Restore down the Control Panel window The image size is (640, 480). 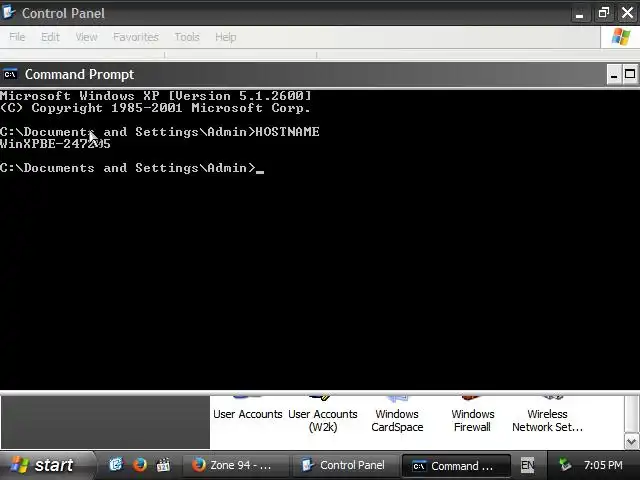[604, 13]
